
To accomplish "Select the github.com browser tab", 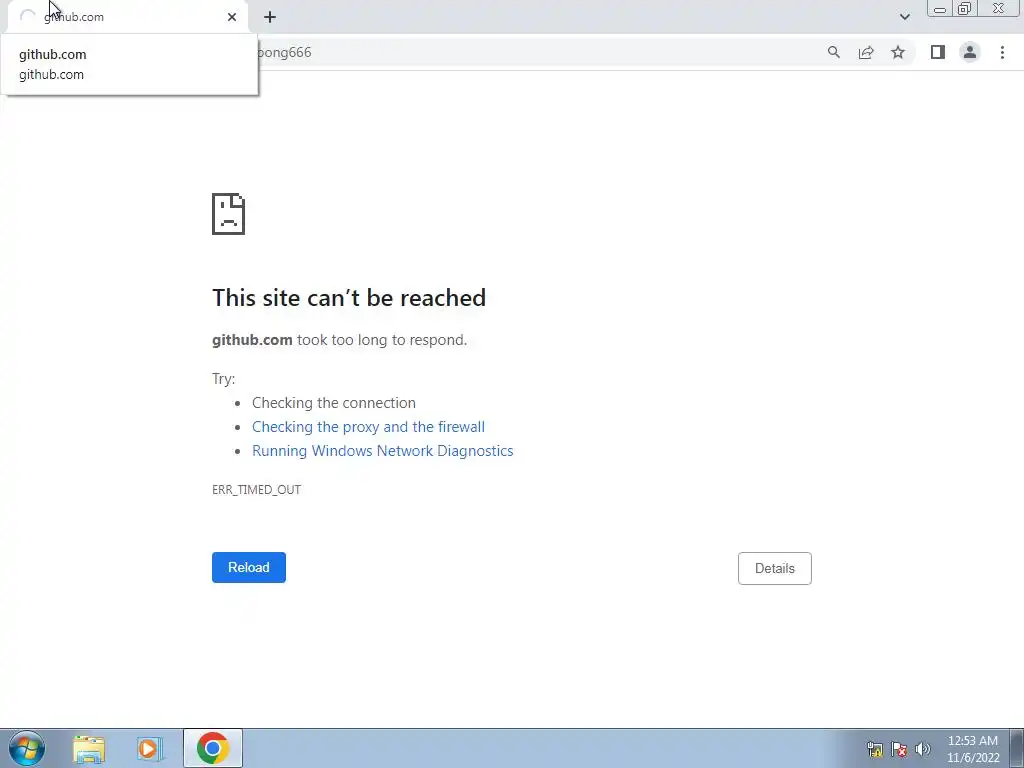I will click(x=127, y=17).
